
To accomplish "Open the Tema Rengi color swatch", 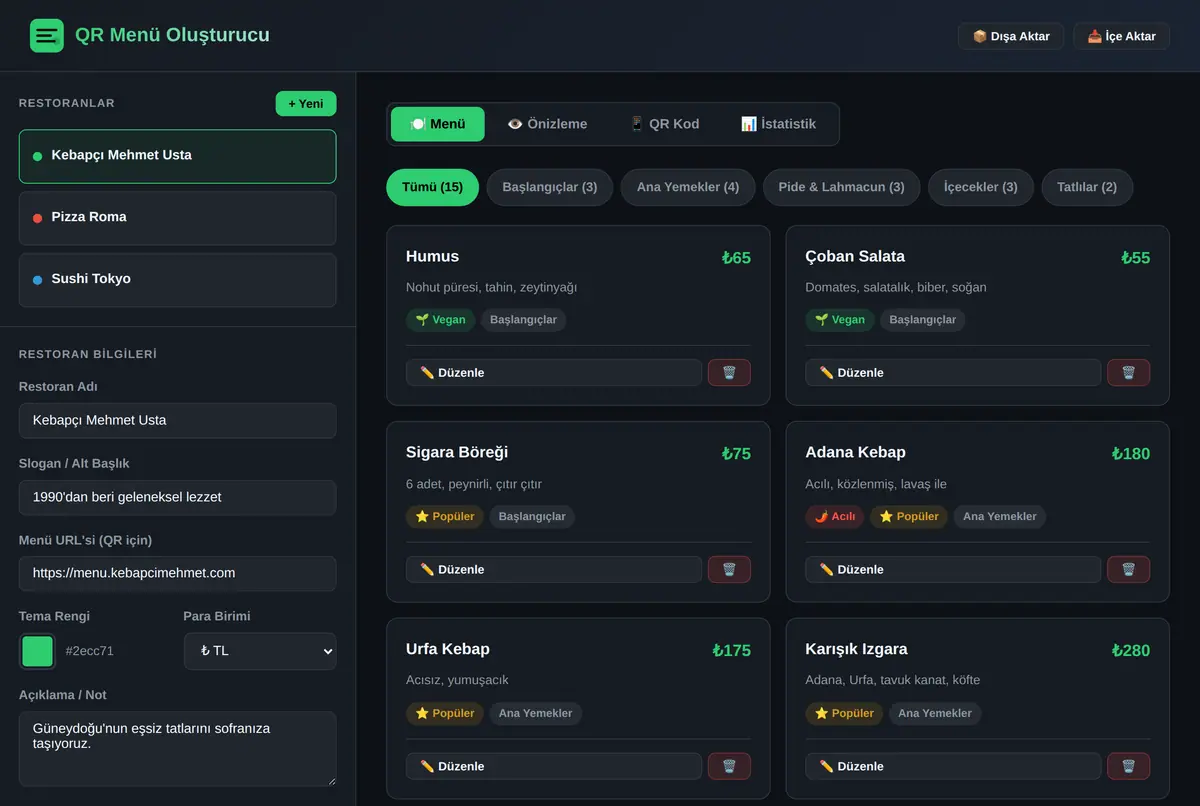I will pos(38,652).
